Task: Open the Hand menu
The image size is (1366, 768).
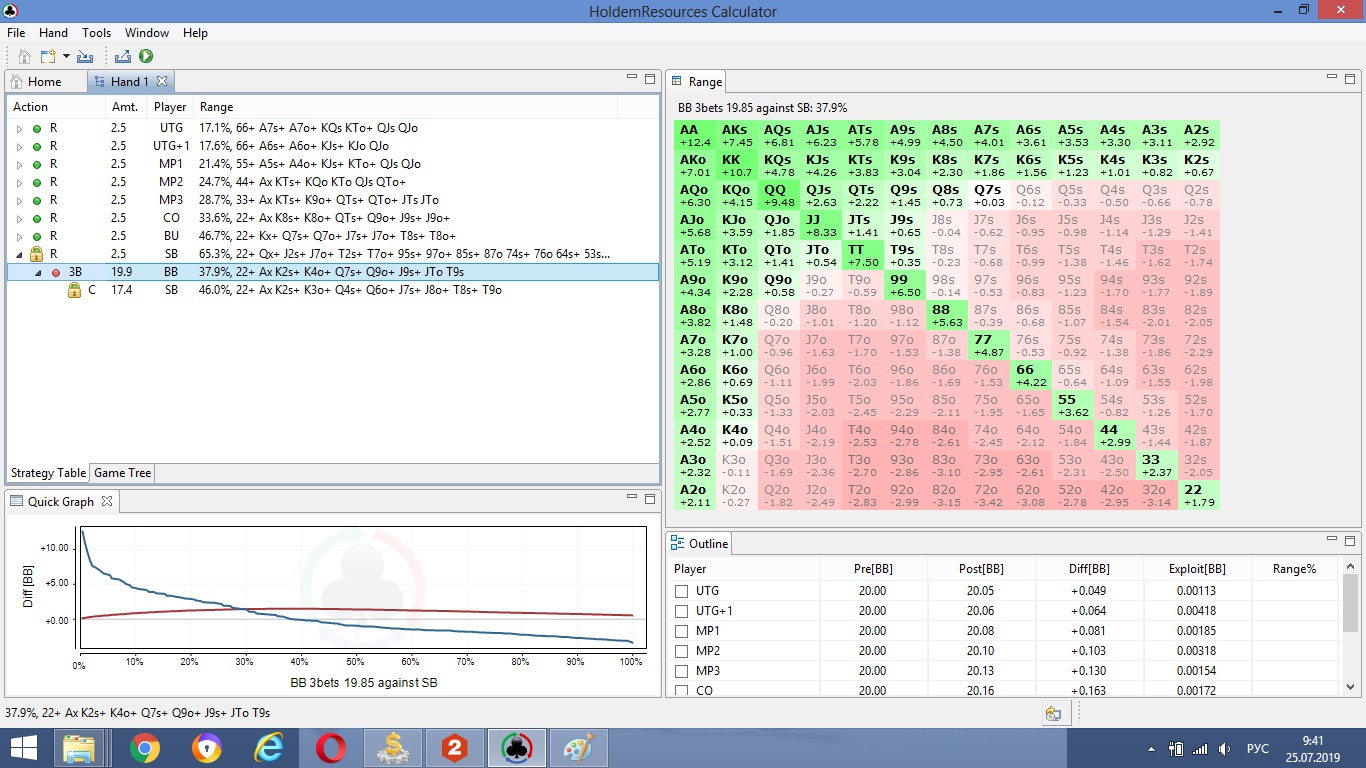Action: [x=53, y=33]
